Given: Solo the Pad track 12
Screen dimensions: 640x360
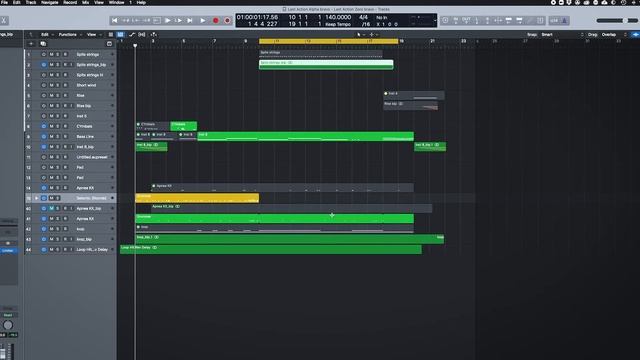Looking at the screenshot, I should point(58,167).
